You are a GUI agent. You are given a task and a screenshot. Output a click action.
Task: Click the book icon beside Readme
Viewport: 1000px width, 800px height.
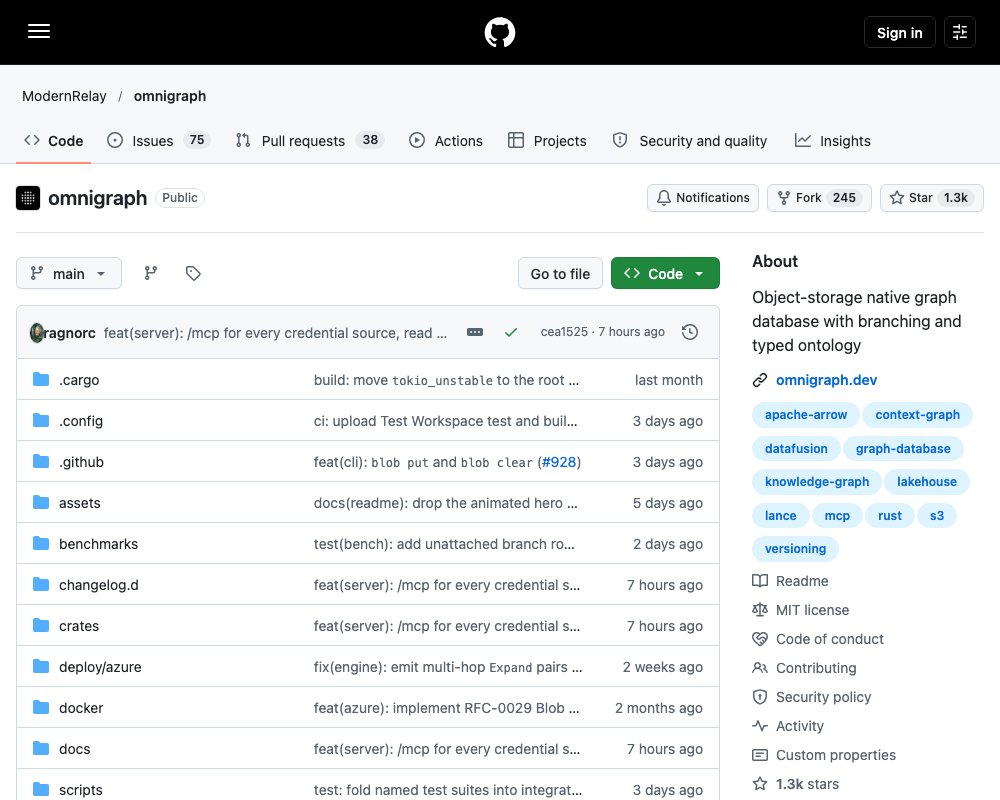[760, 581]
